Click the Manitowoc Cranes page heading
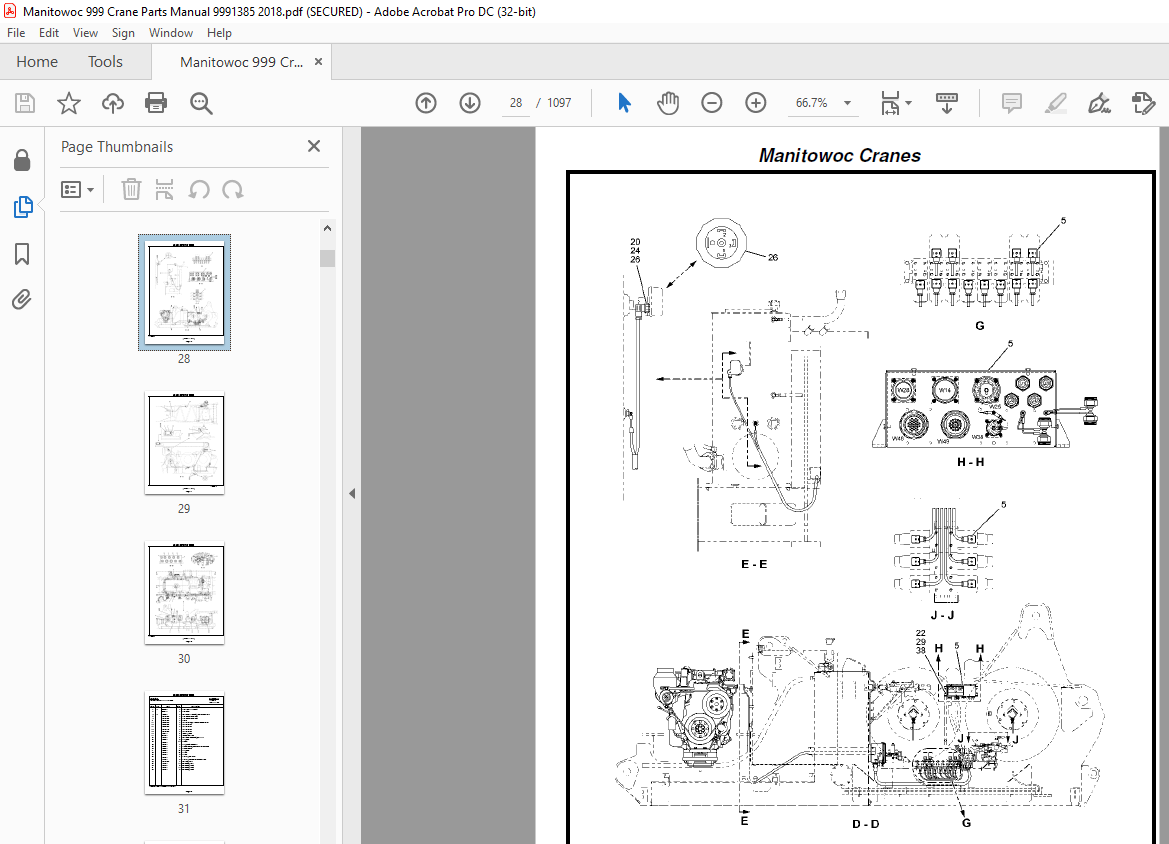1169x844 pixels. tap(839, 155)
